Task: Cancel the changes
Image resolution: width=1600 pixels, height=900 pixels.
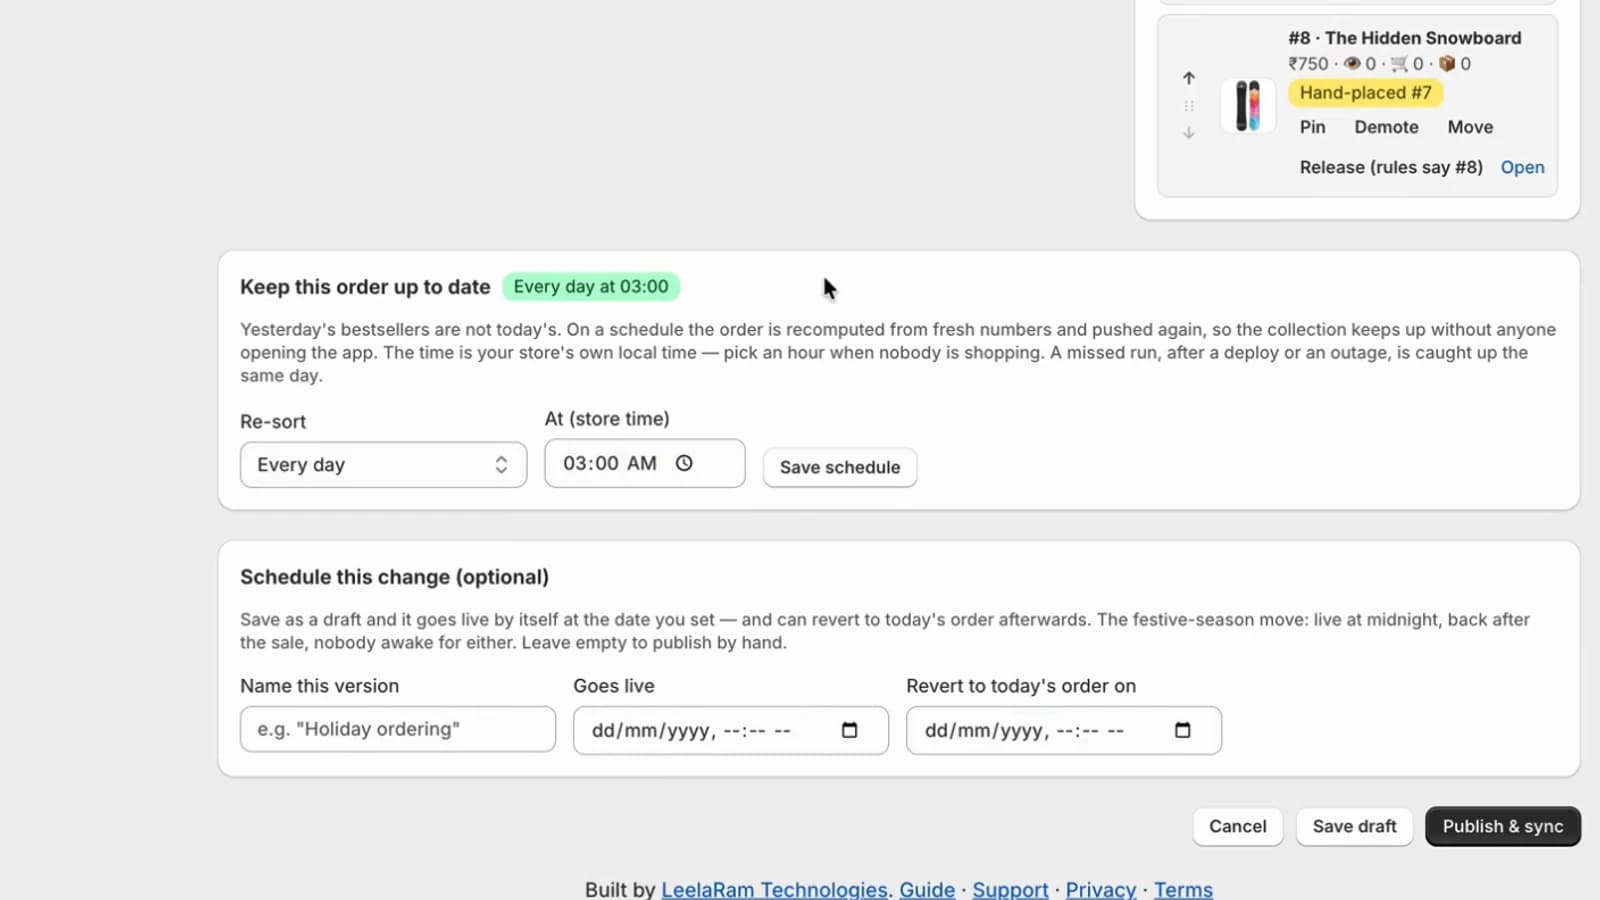Action: coord(1237,826)
